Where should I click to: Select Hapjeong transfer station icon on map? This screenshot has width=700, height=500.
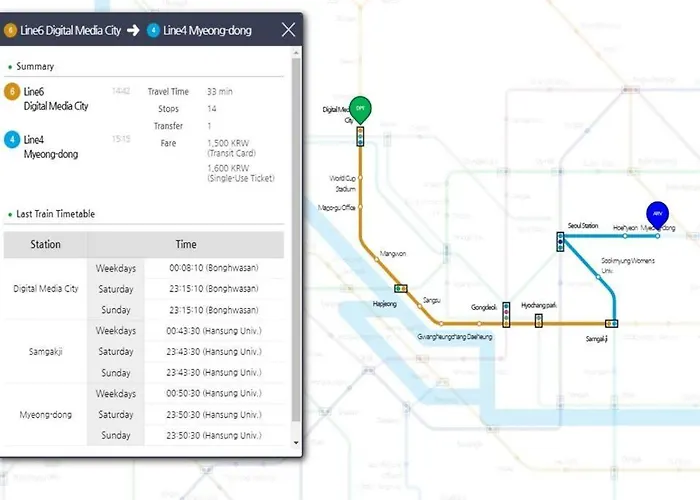[x=401, y=289]
